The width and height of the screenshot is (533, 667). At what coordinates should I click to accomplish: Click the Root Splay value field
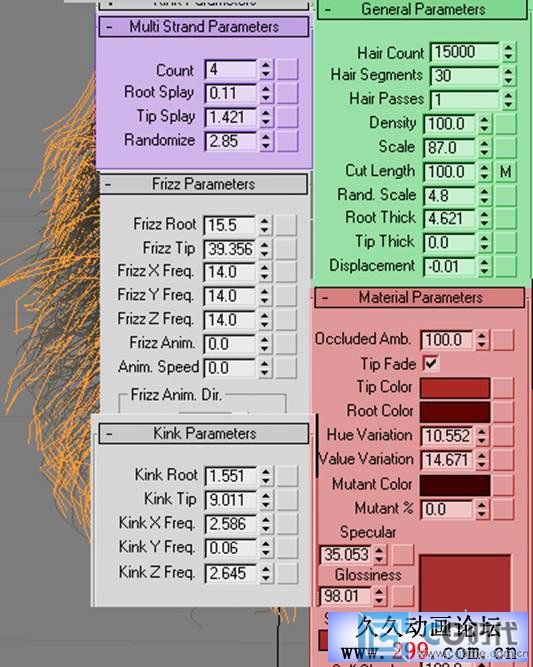[230, 94]
